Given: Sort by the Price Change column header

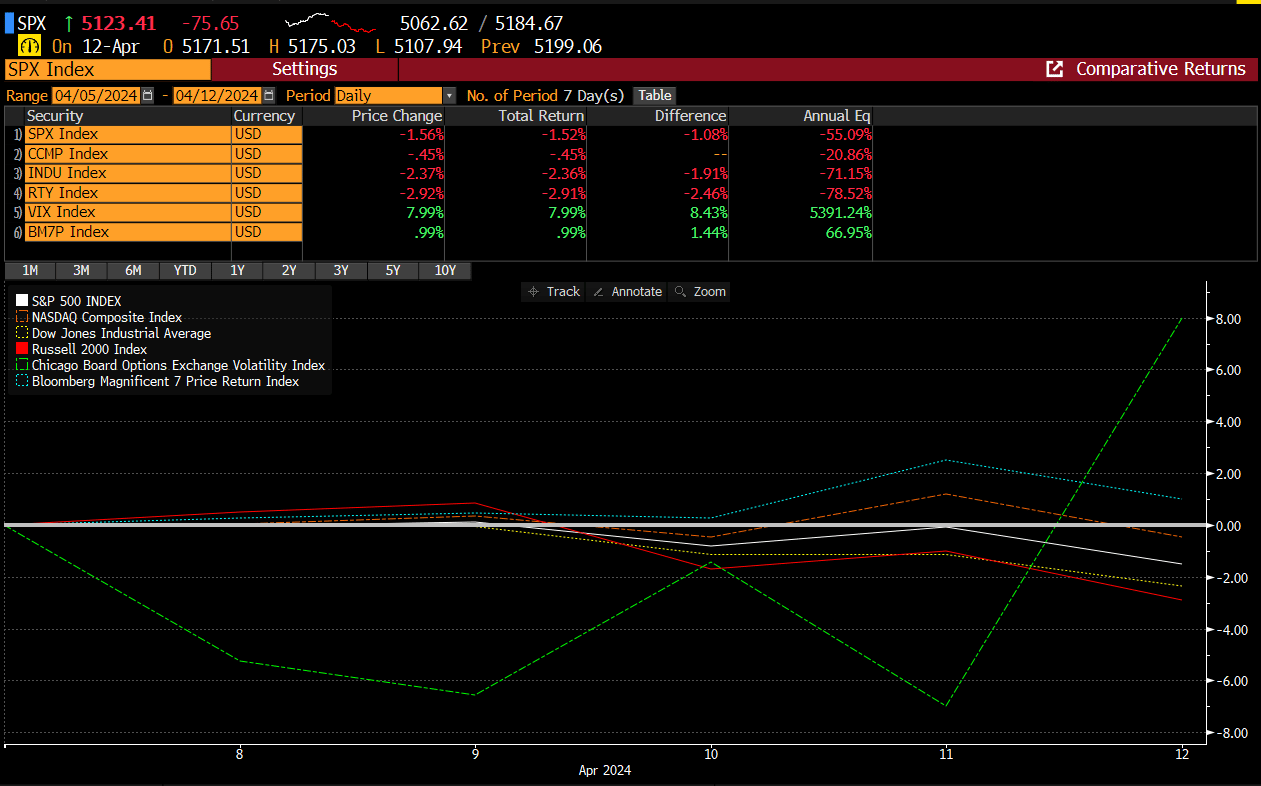Looking at the screenshot, I should coord(373,116).
